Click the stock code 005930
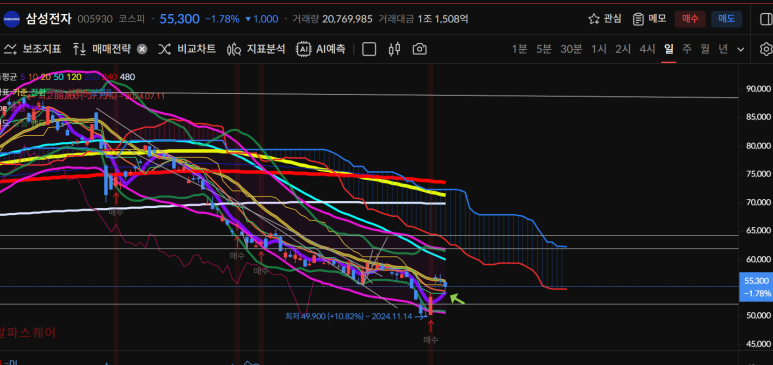 [95, 19]
